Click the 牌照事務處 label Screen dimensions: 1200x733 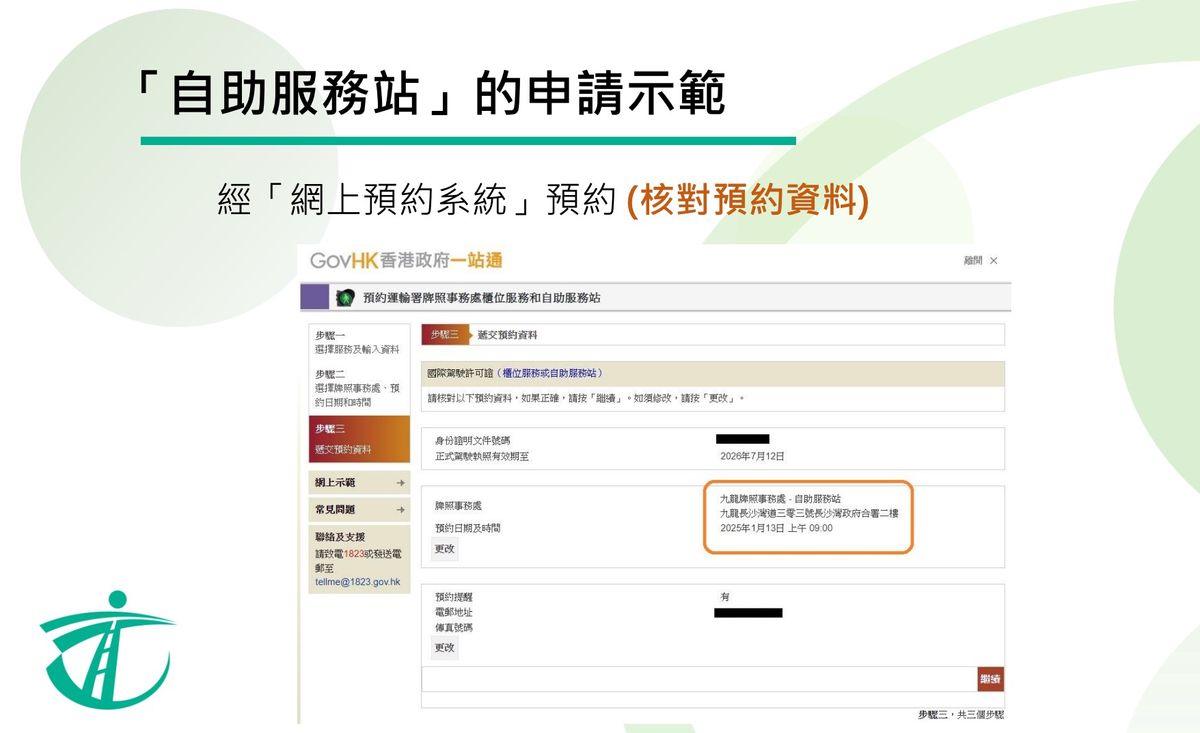[x=458, y=506]
